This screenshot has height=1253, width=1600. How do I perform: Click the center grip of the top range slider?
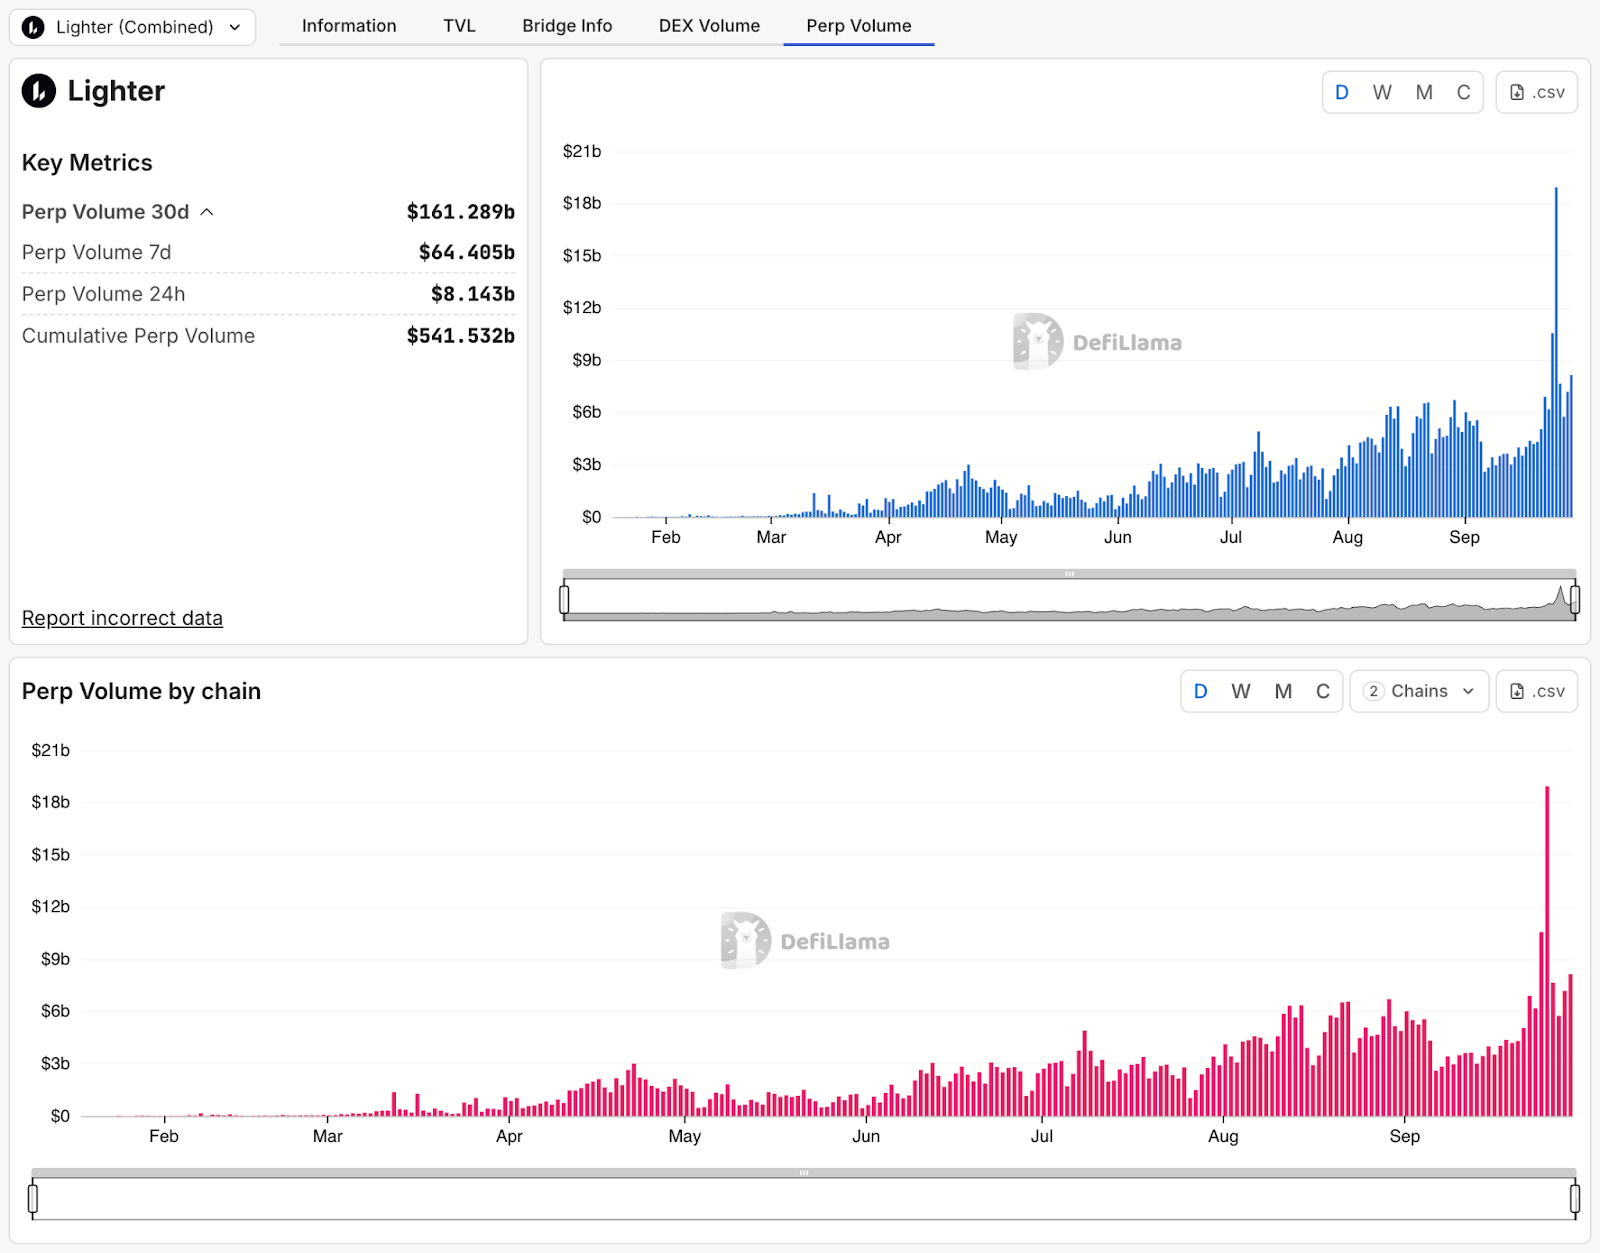point(1069,574)
